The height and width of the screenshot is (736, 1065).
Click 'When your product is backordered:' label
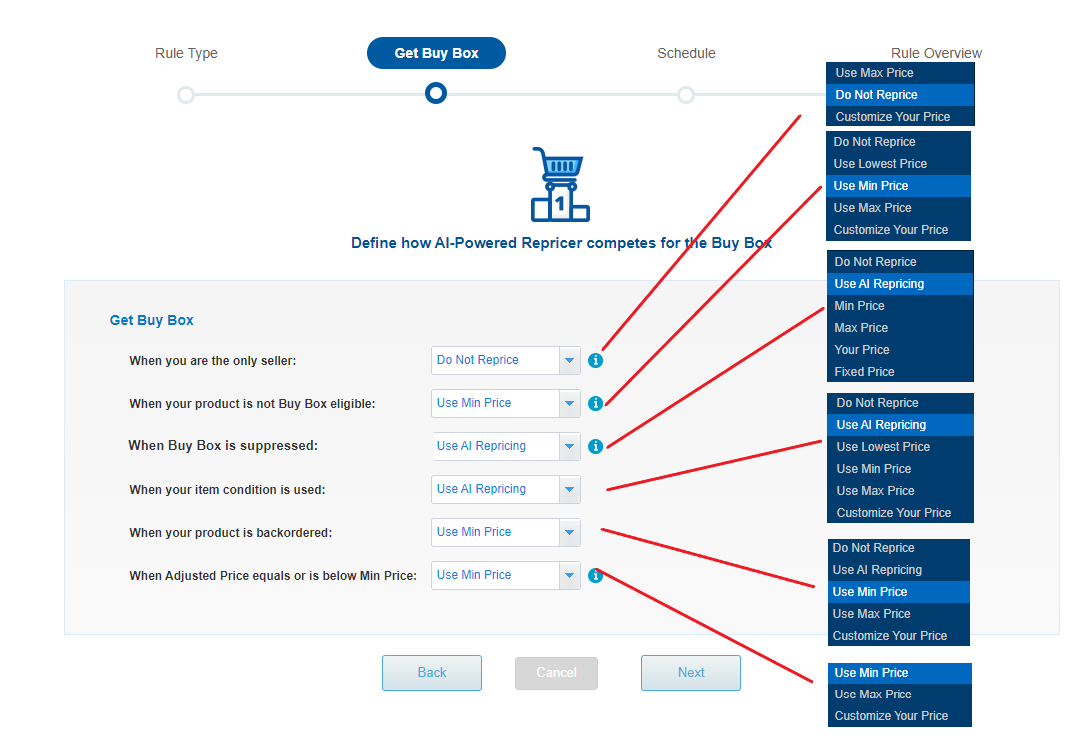231,532
